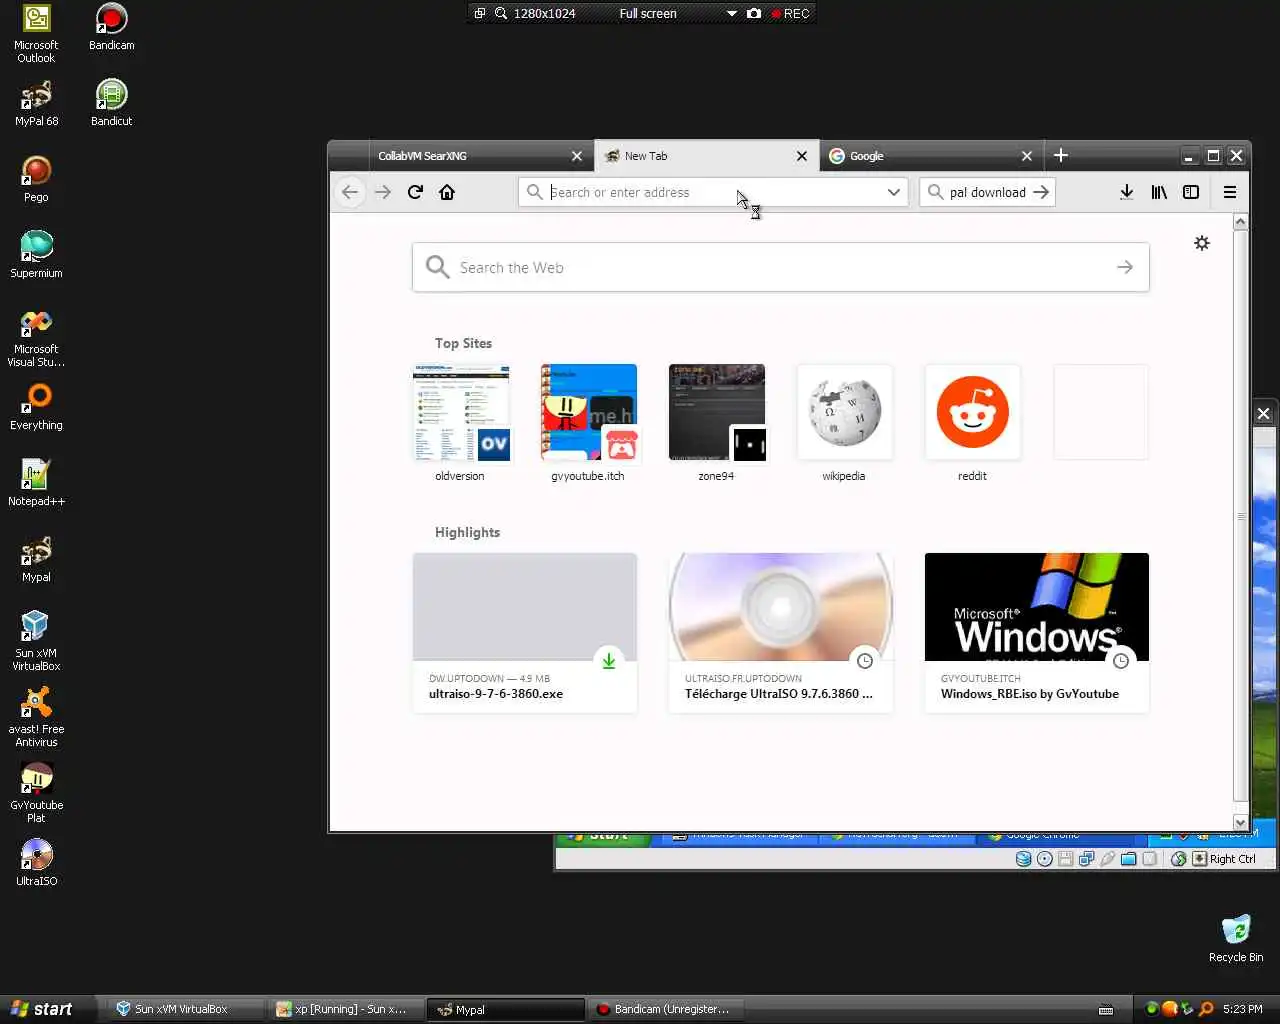Select the Supermium browser icon
This screenshot has width=1280, height=1024.
pyautogui.click(x=36, y=255)
